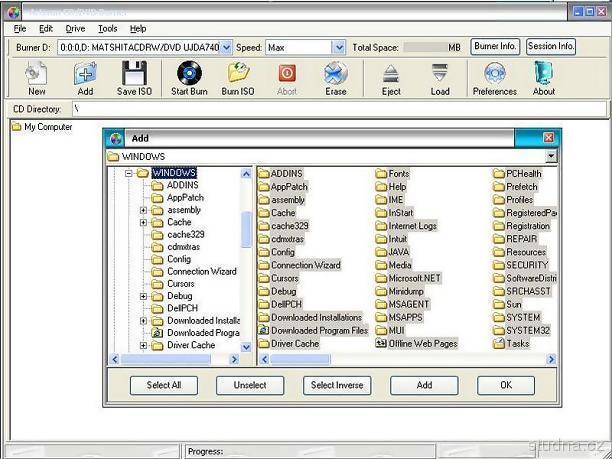Open the Burner D: device dropdown
612x459 pixels.
(x=225, y=47)
